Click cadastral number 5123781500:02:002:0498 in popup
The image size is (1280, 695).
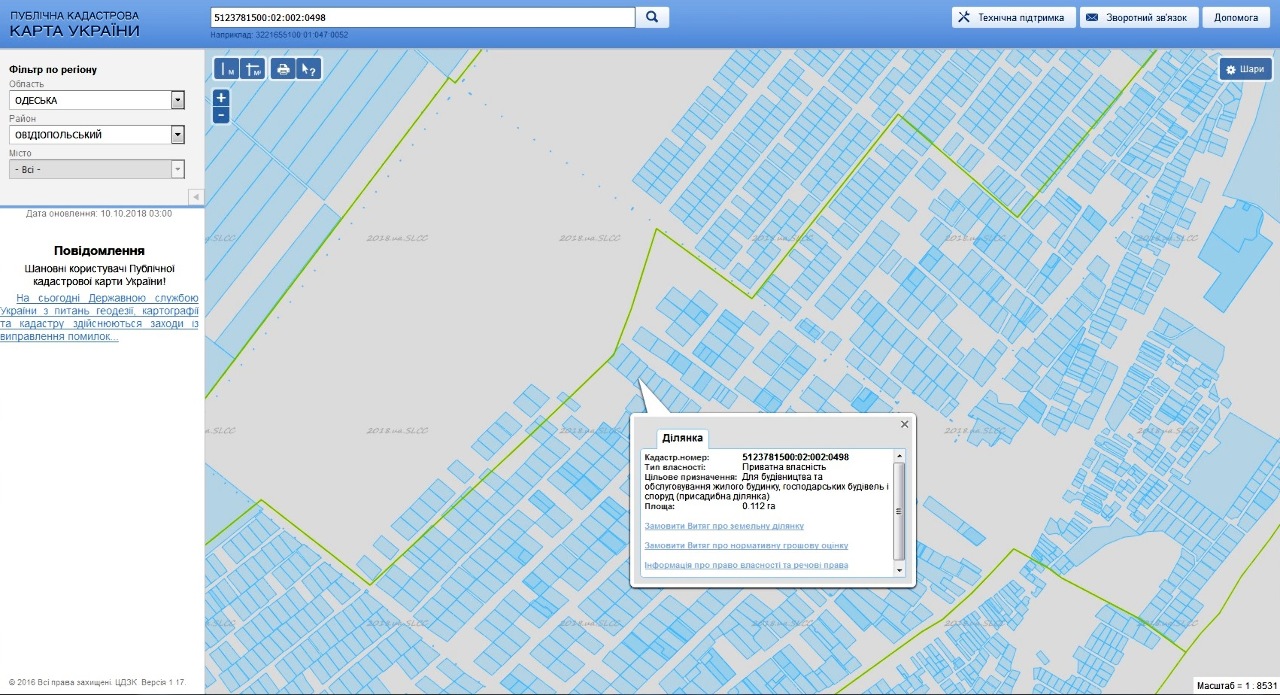pos(795,457)
